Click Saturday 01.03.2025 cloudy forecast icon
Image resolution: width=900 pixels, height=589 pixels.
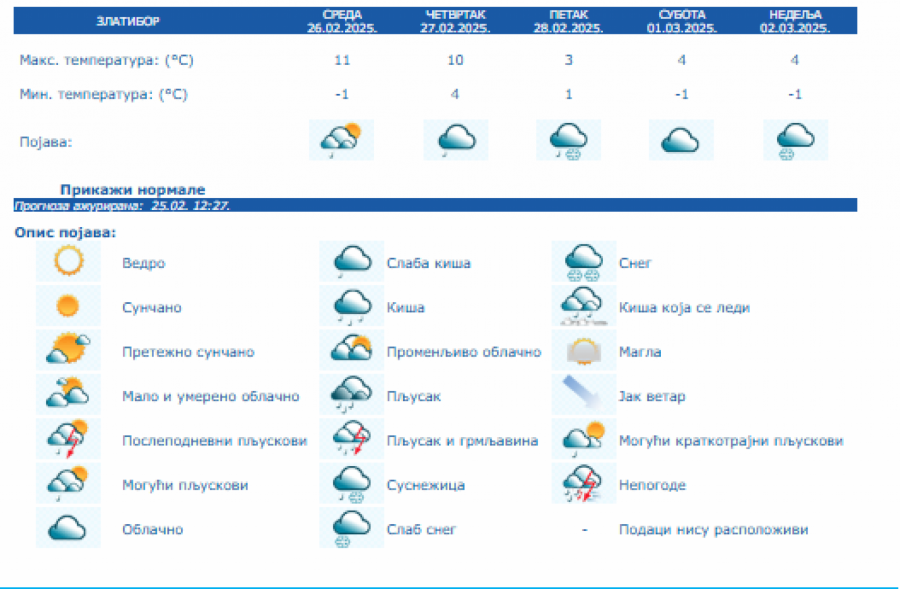pyautogui.click(x=681, y=140)
